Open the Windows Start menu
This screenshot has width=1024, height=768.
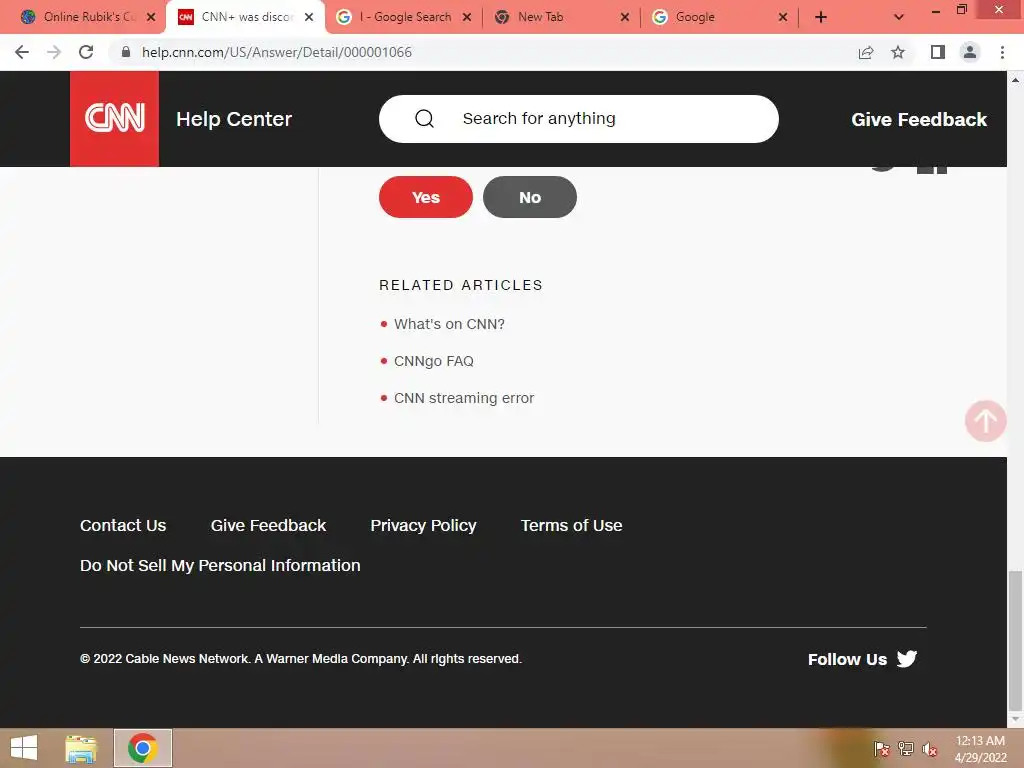(x=24, y=748)
